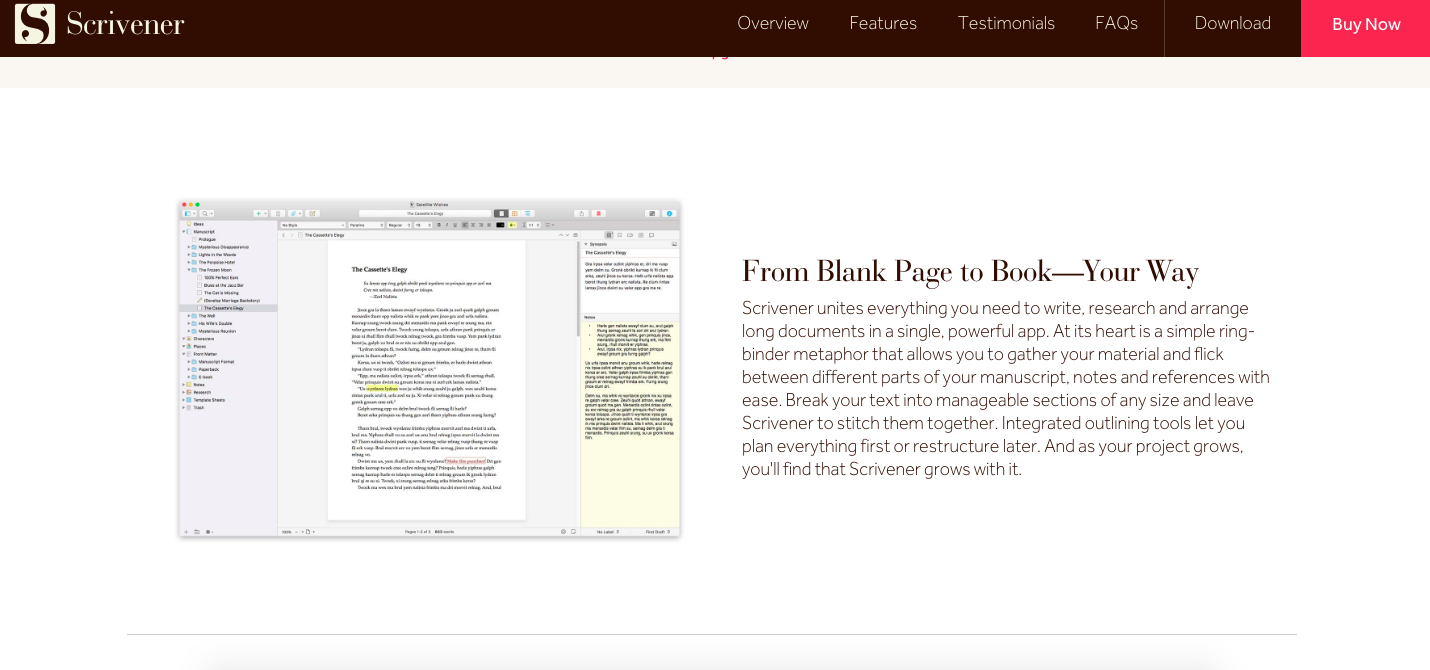Viewport: 1430px width, 670px height.
Task: Open the 'No Style' dropdown in format bar
Action: [x=313, y=225]
